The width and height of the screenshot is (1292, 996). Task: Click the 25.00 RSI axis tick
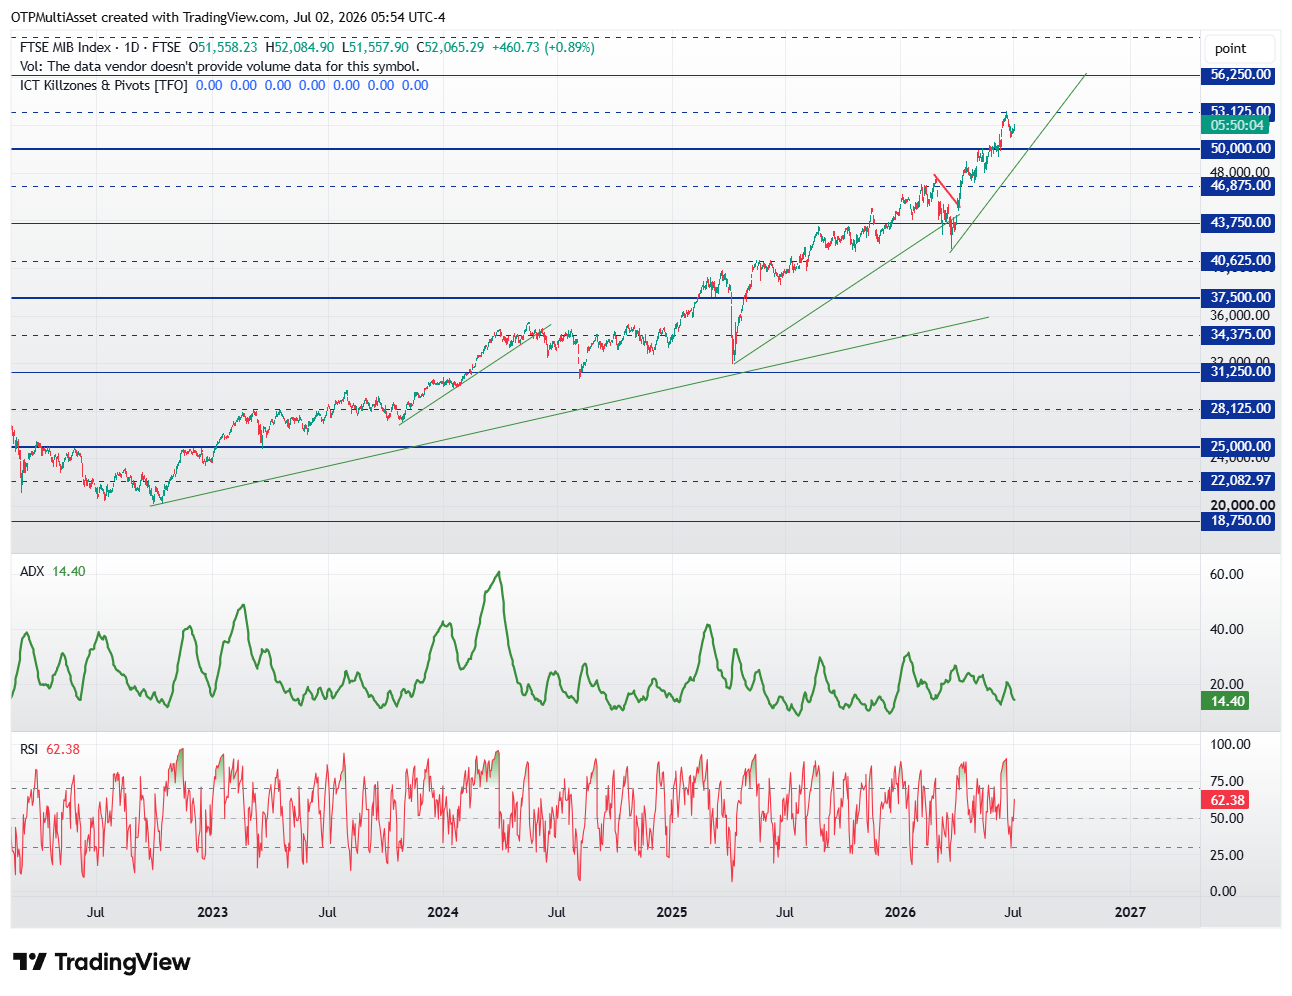1226,855
